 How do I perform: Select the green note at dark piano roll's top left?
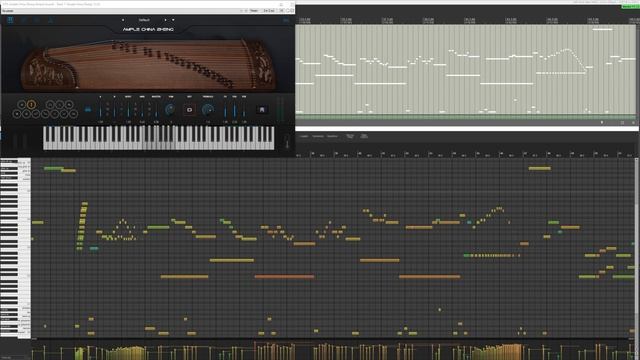53,168
